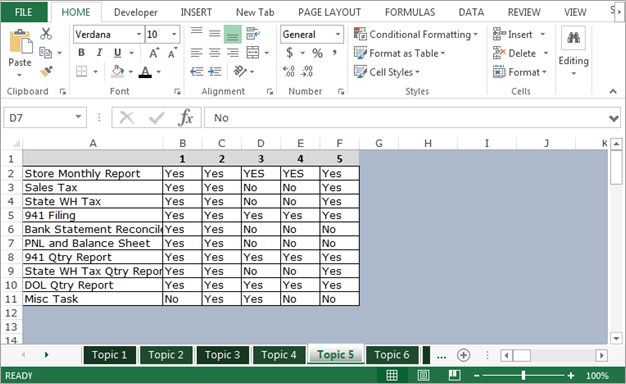The image size is (626, 384).
Task: Click the Copy icon in Clipboard
Action: [45, 53]
